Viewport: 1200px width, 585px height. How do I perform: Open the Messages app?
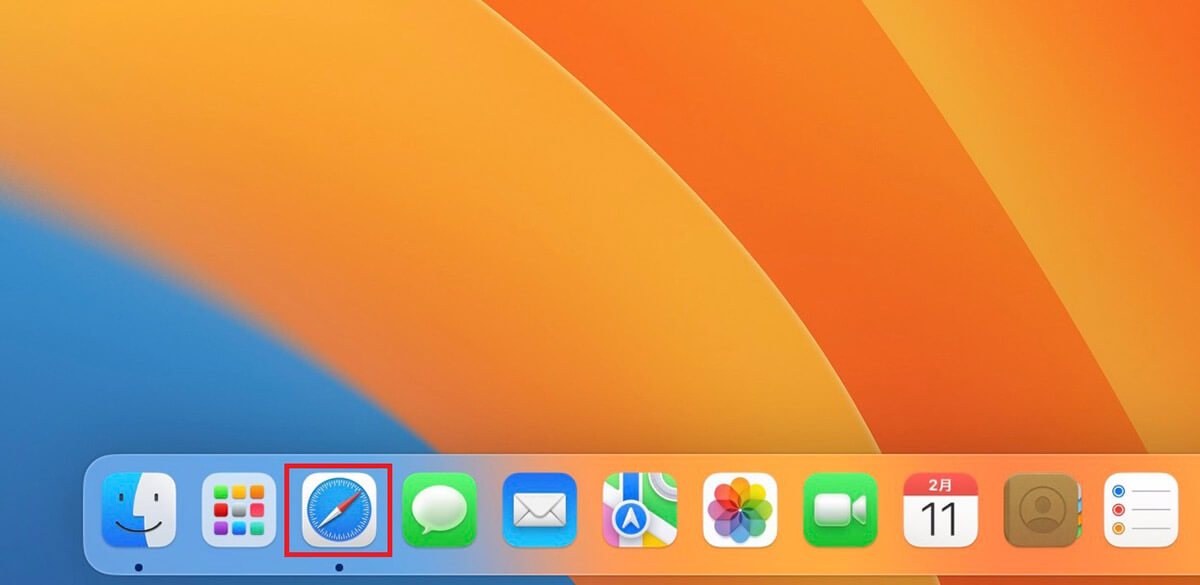tap(439, 510)
